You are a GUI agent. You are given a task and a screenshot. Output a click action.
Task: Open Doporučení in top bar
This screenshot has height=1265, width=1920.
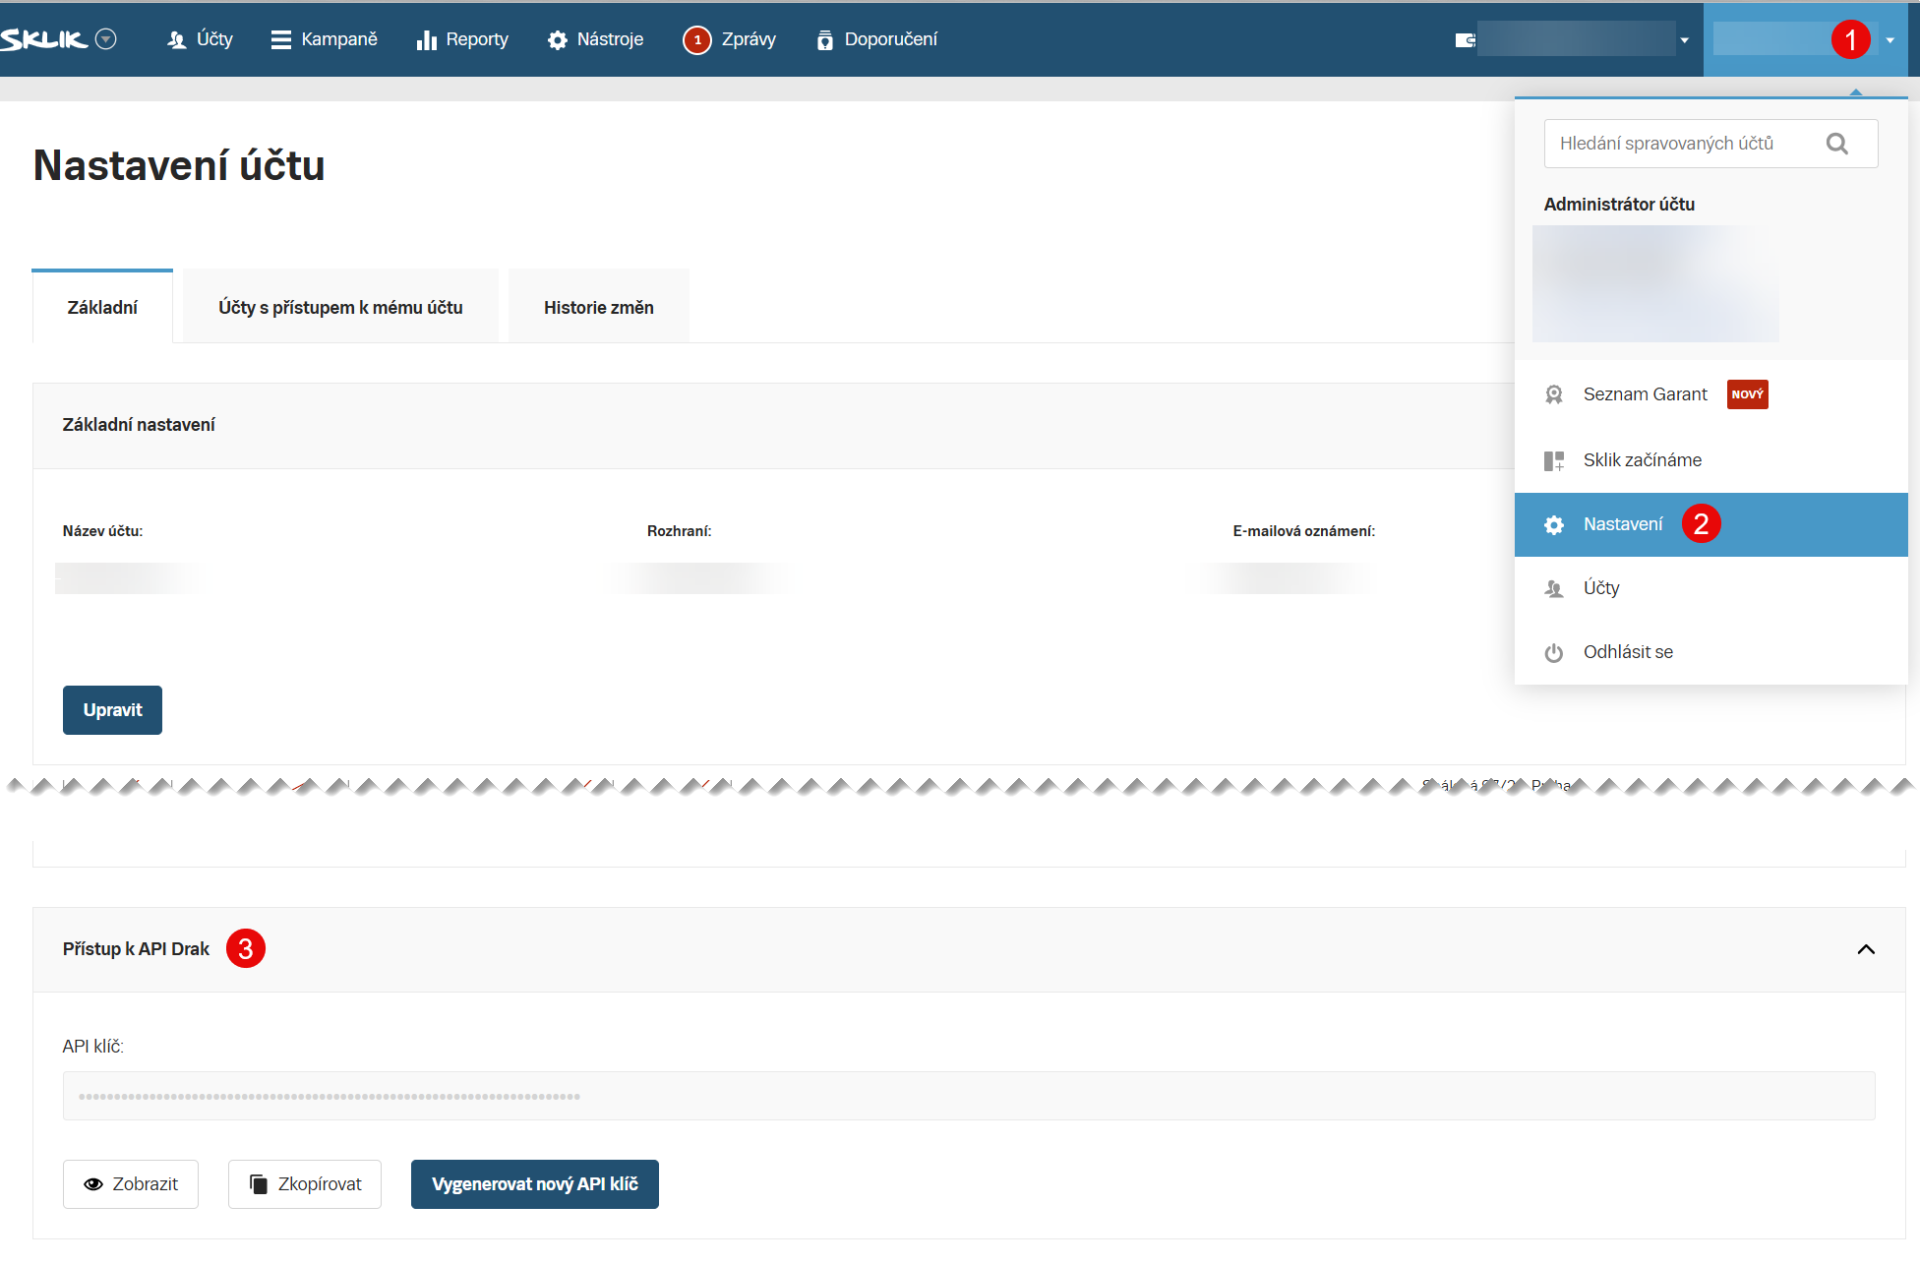[x=876, y=39]
